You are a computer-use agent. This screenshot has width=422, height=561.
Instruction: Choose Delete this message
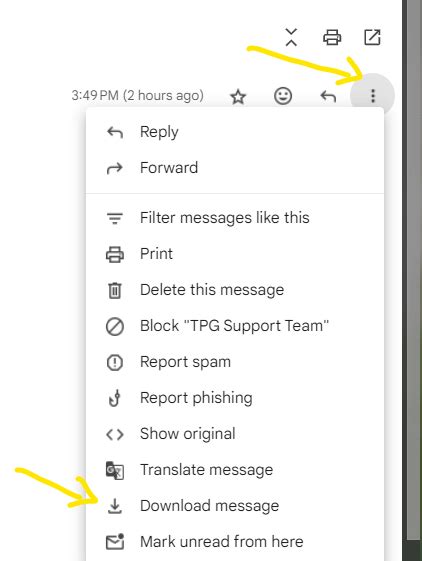(235, 290)
